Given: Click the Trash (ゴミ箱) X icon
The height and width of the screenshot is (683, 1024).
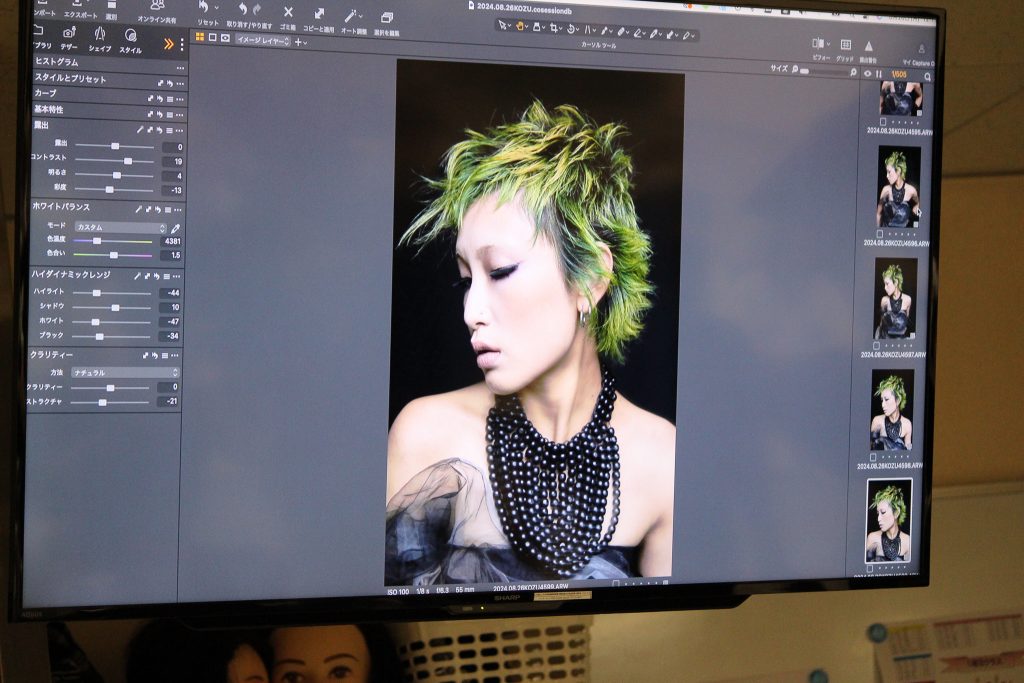Looking at the screenshot, I should point(288,12).
